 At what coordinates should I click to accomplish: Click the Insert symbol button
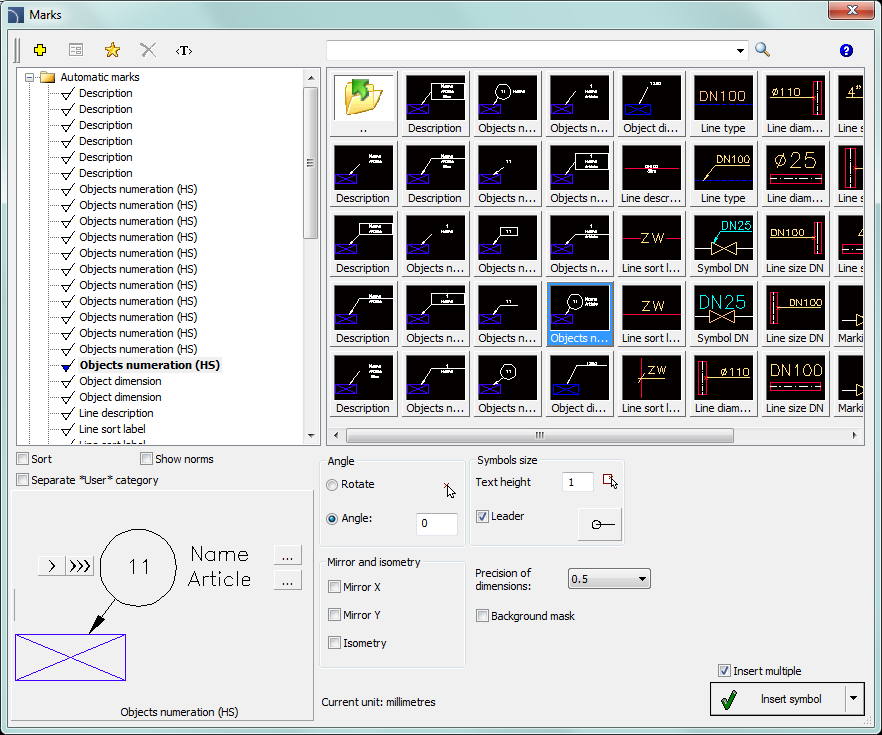click(777, 699)
